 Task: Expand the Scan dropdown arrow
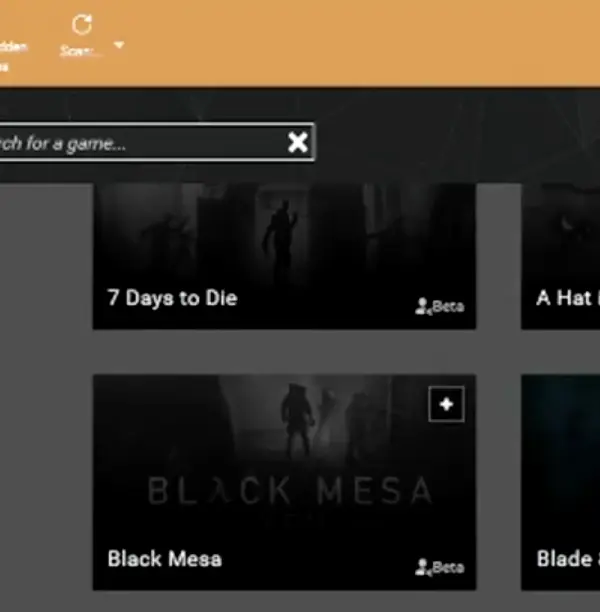tap(119, 45)
